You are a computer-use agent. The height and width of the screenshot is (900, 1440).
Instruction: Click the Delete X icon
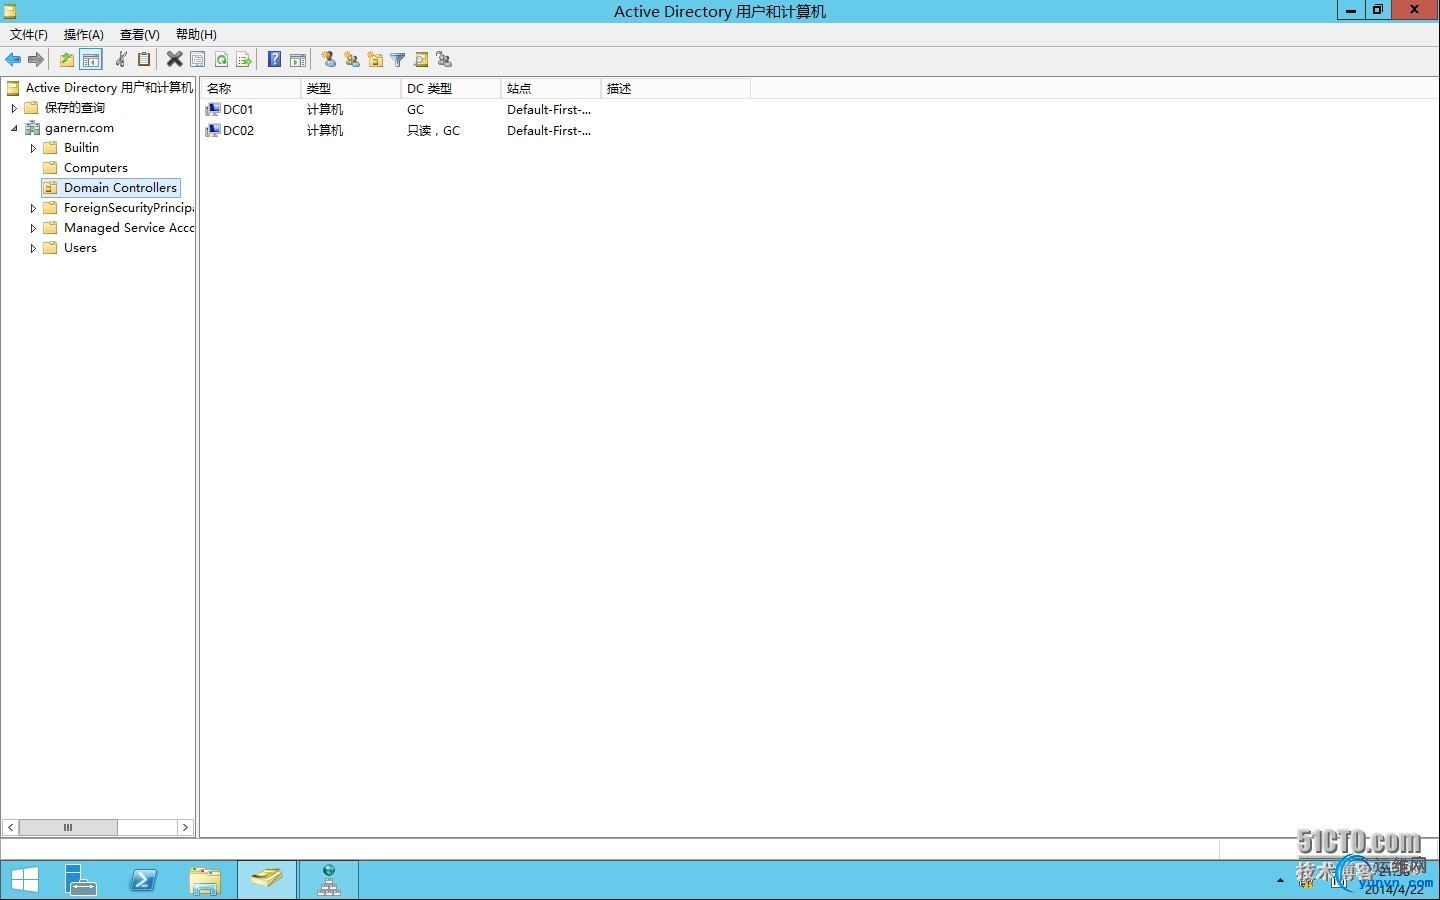click(174, 60)
